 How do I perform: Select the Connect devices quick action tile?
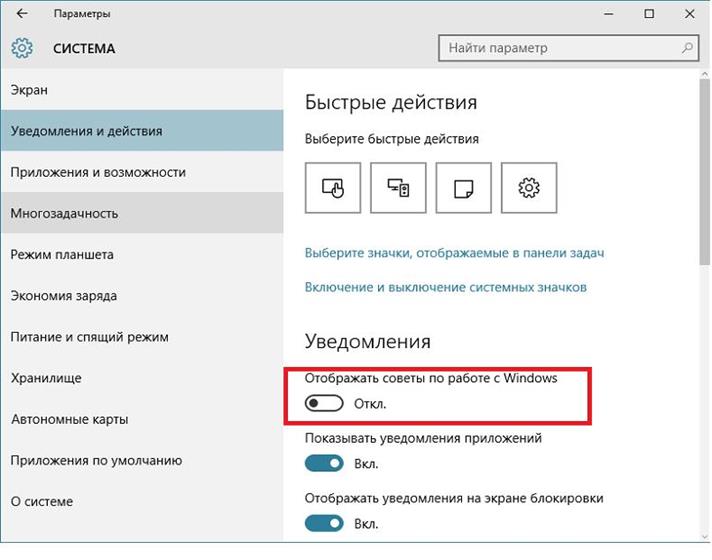(398, 186)
